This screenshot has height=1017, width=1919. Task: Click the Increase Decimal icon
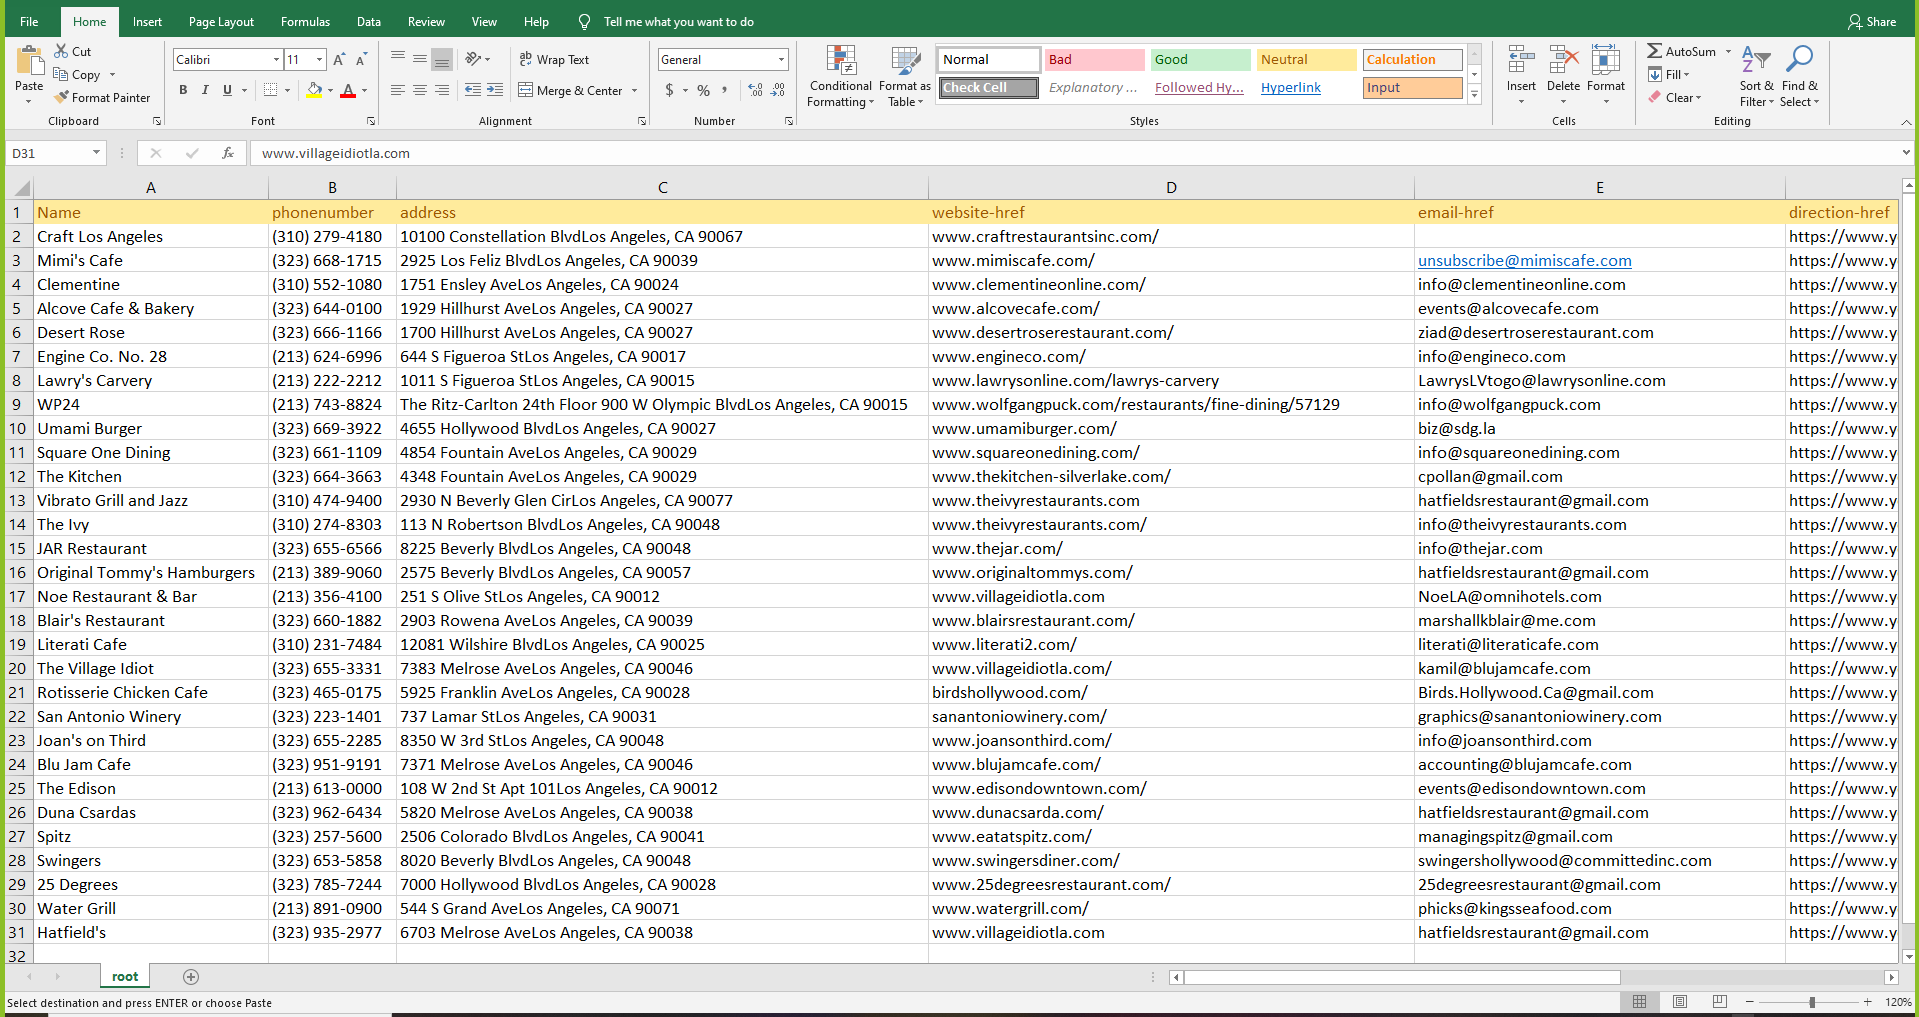[755, 90]
